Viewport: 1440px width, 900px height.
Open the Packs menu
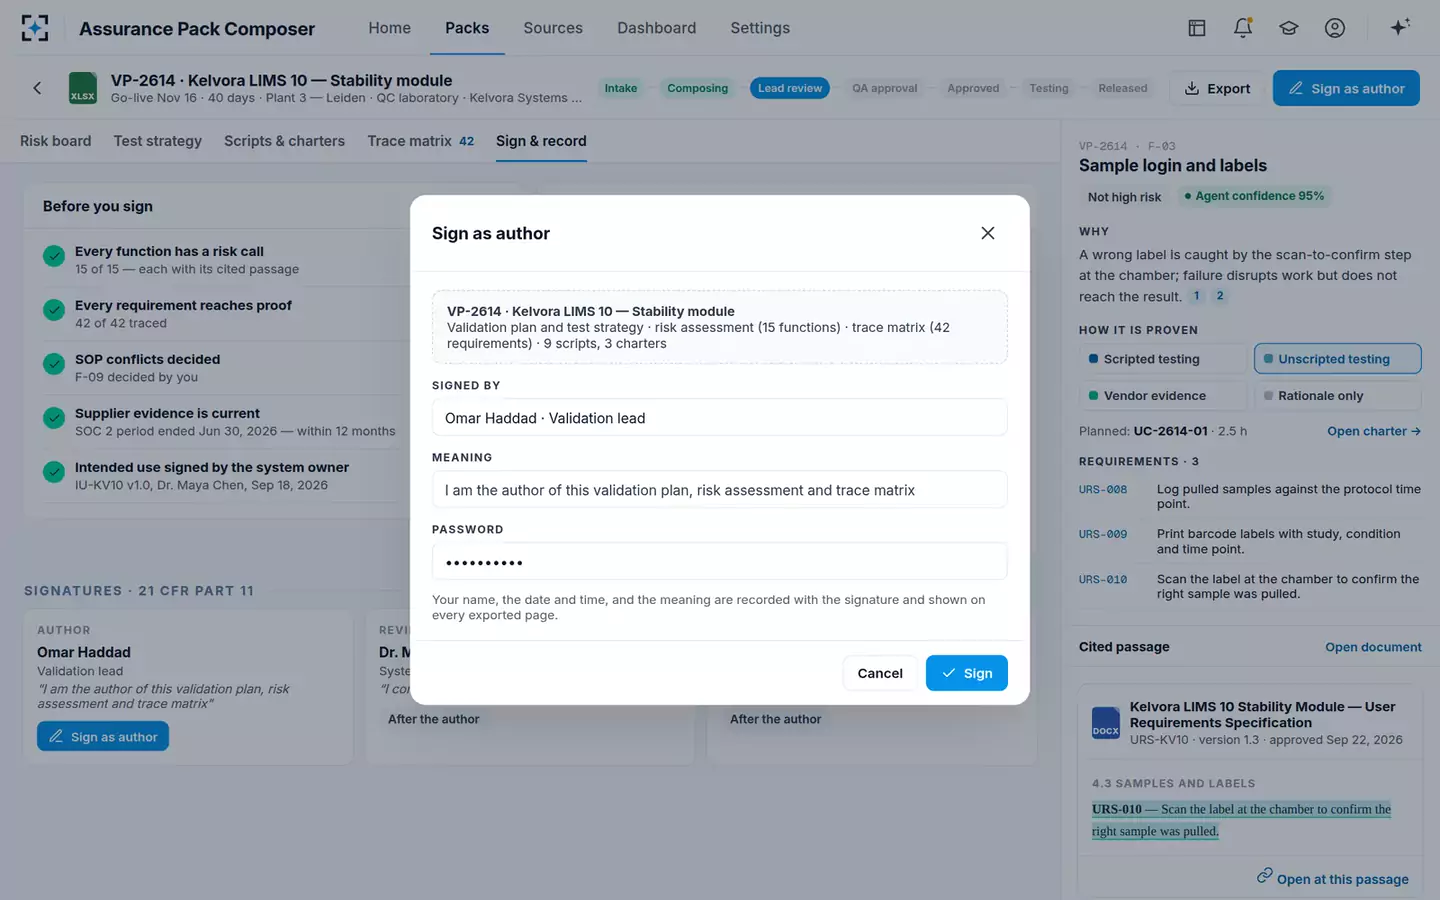click(x=467, y=28)
